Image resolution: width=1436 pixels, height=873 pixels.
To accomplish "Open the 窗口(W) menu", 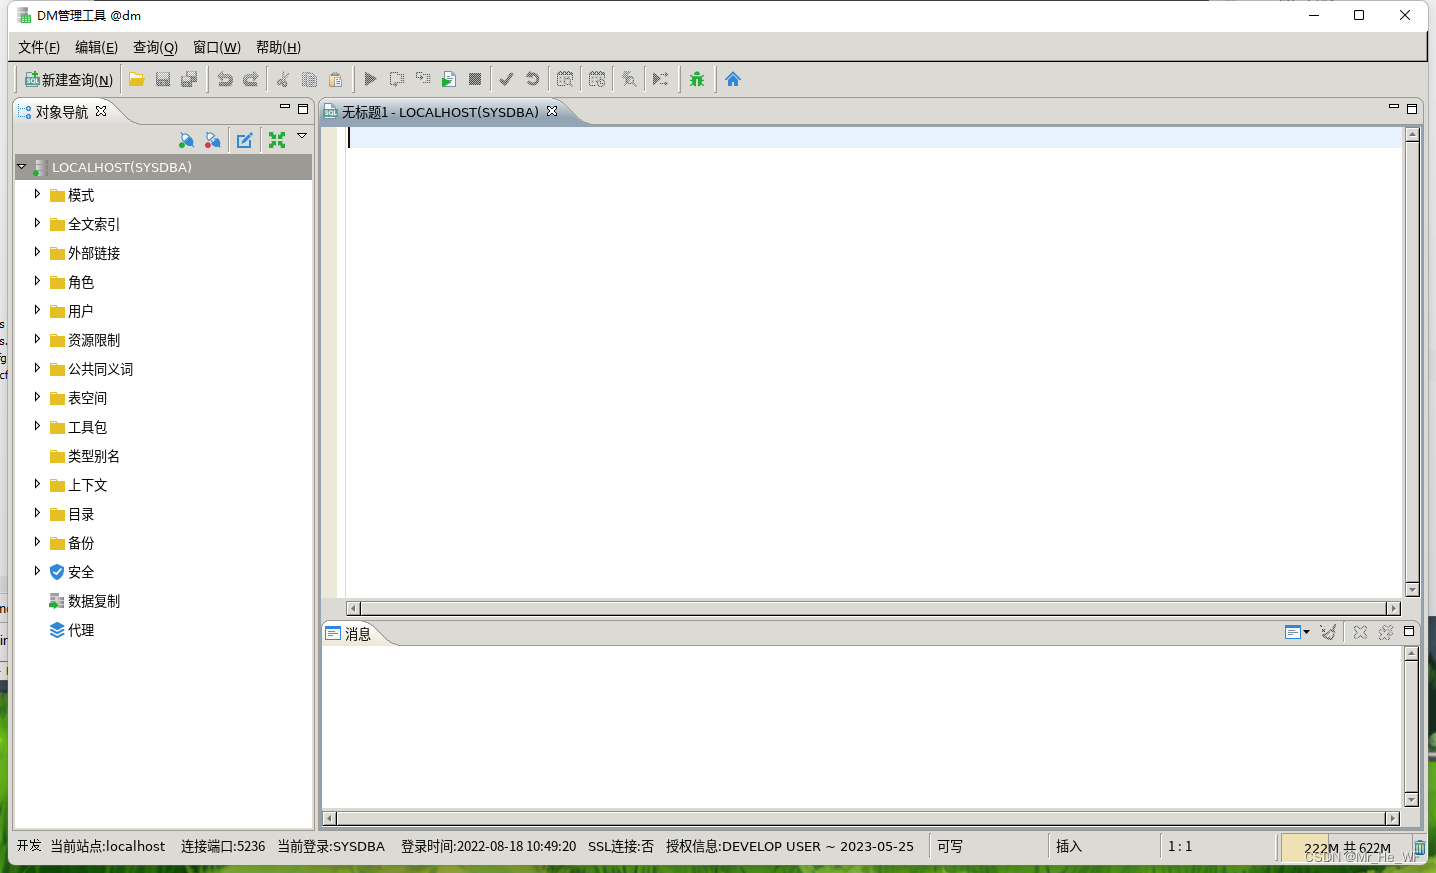I will [217, 47].
